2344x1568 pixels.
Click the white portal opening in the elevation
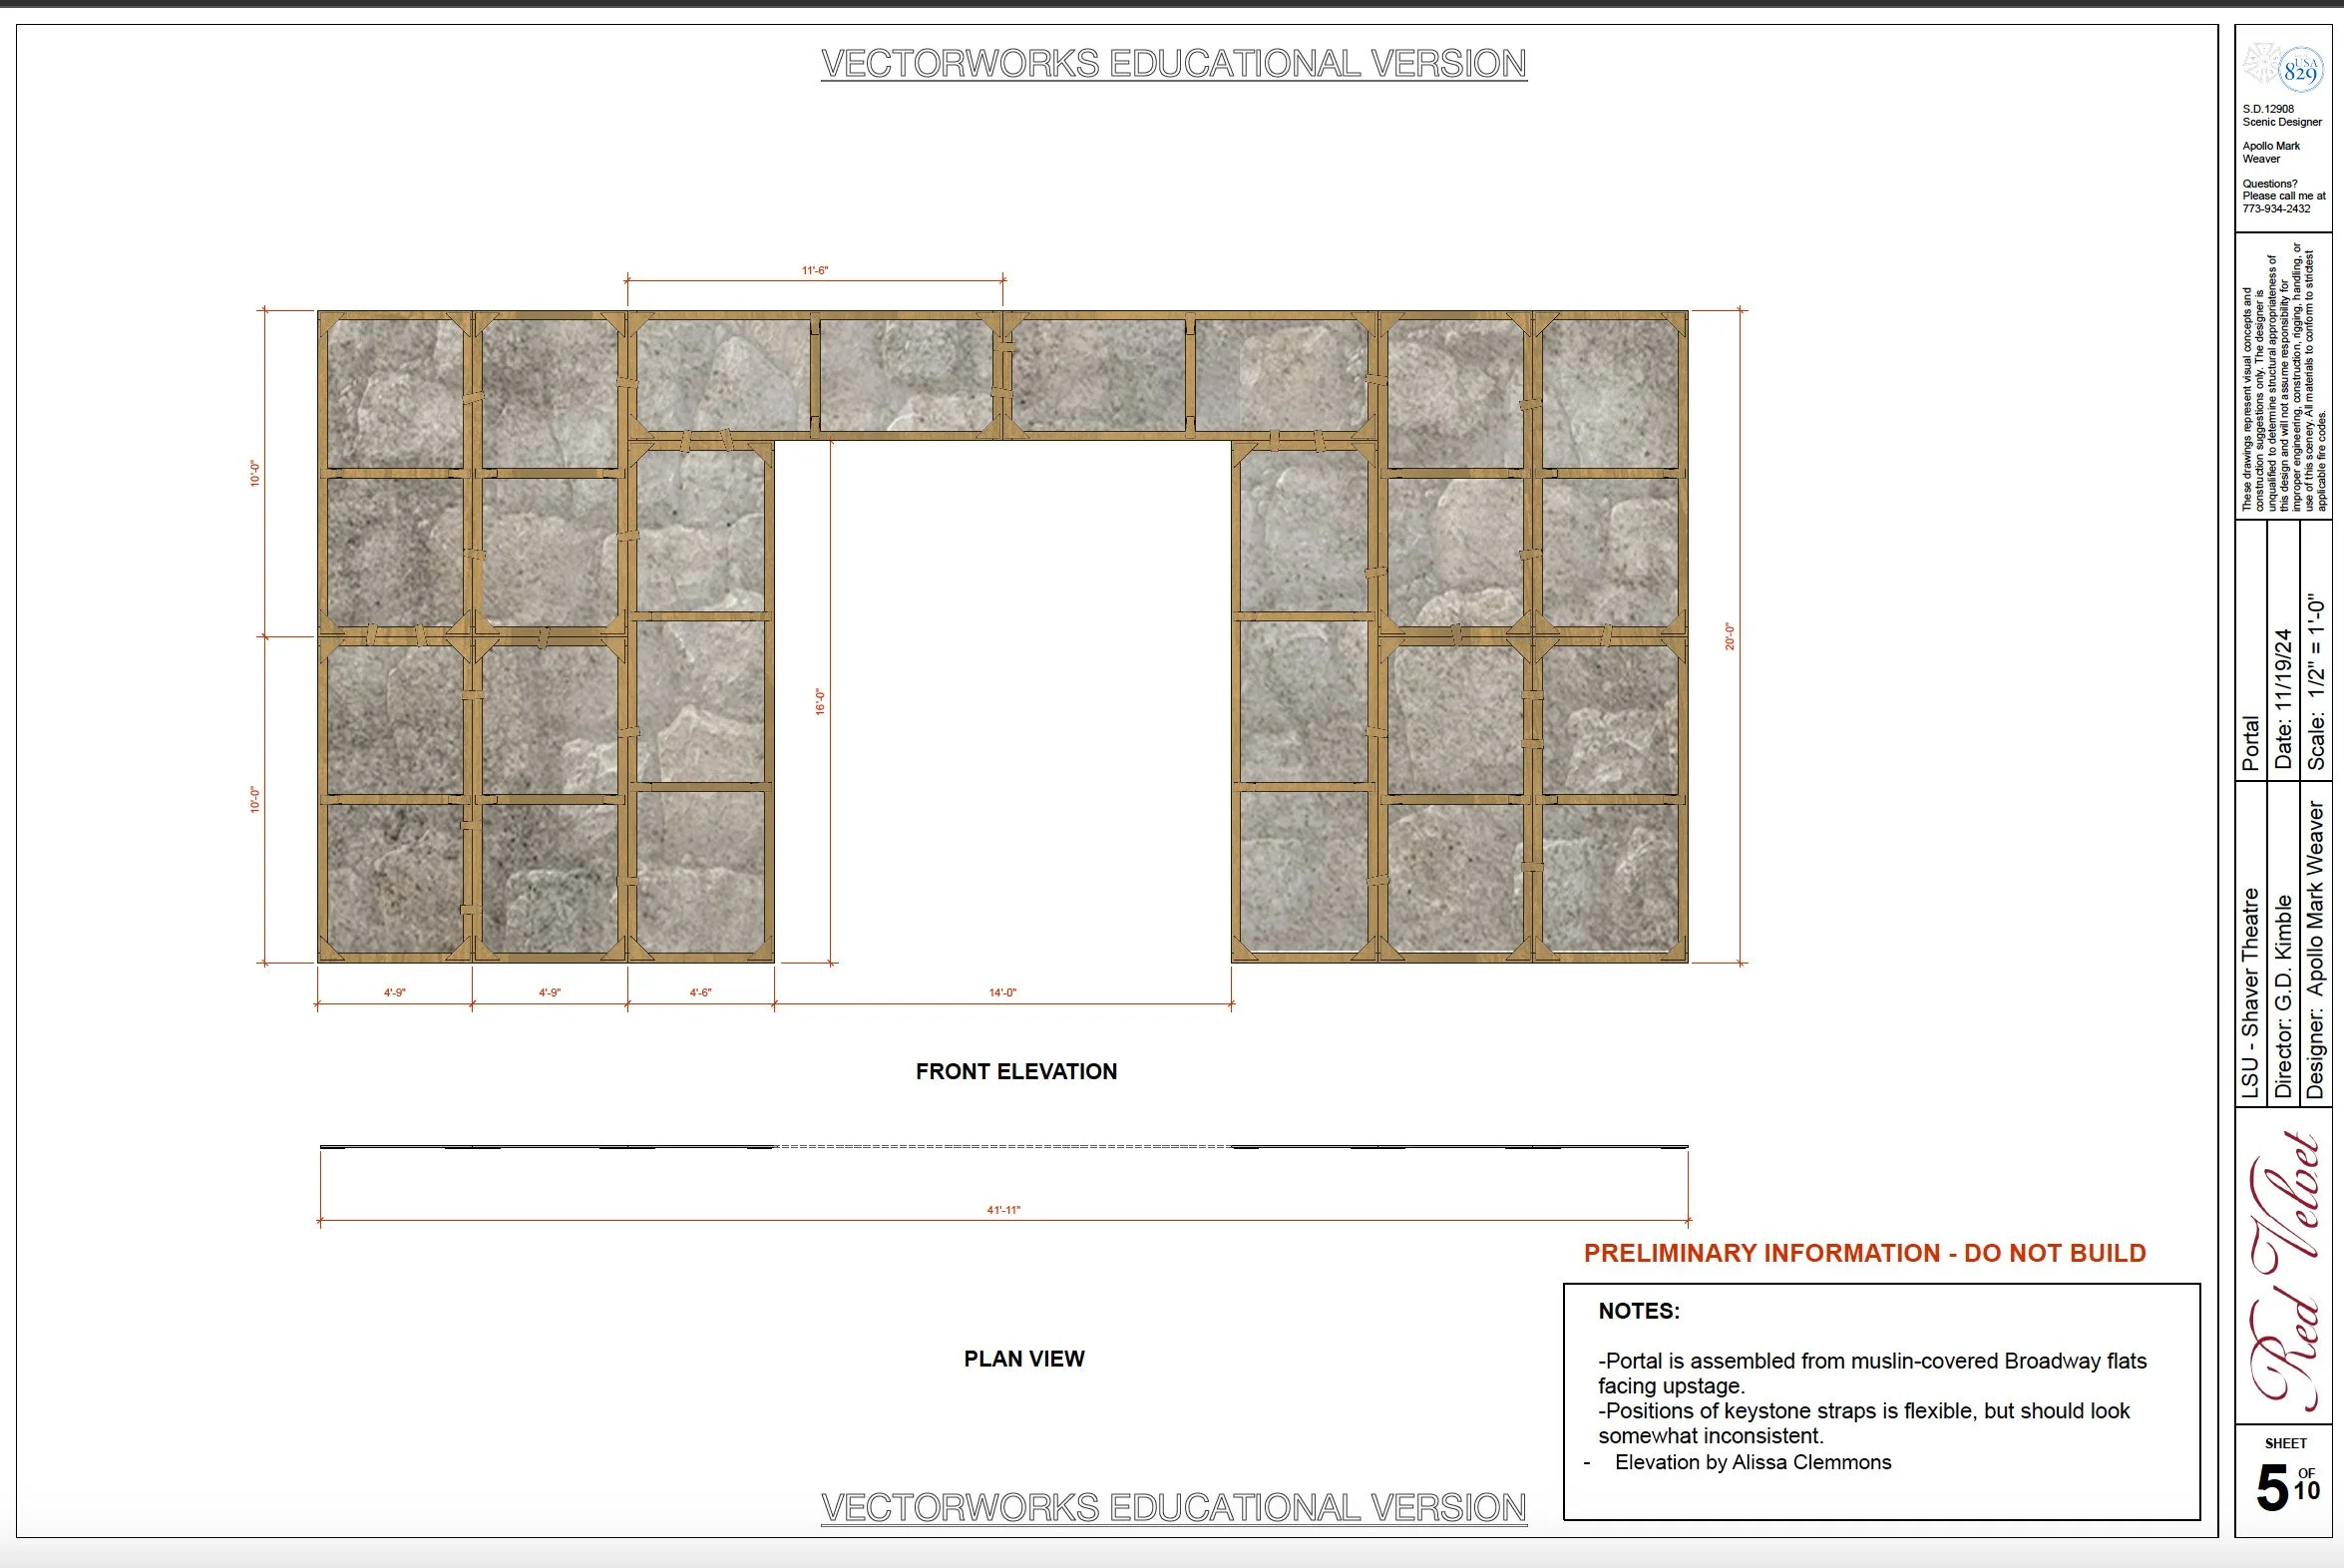[x=1002, y=700]
